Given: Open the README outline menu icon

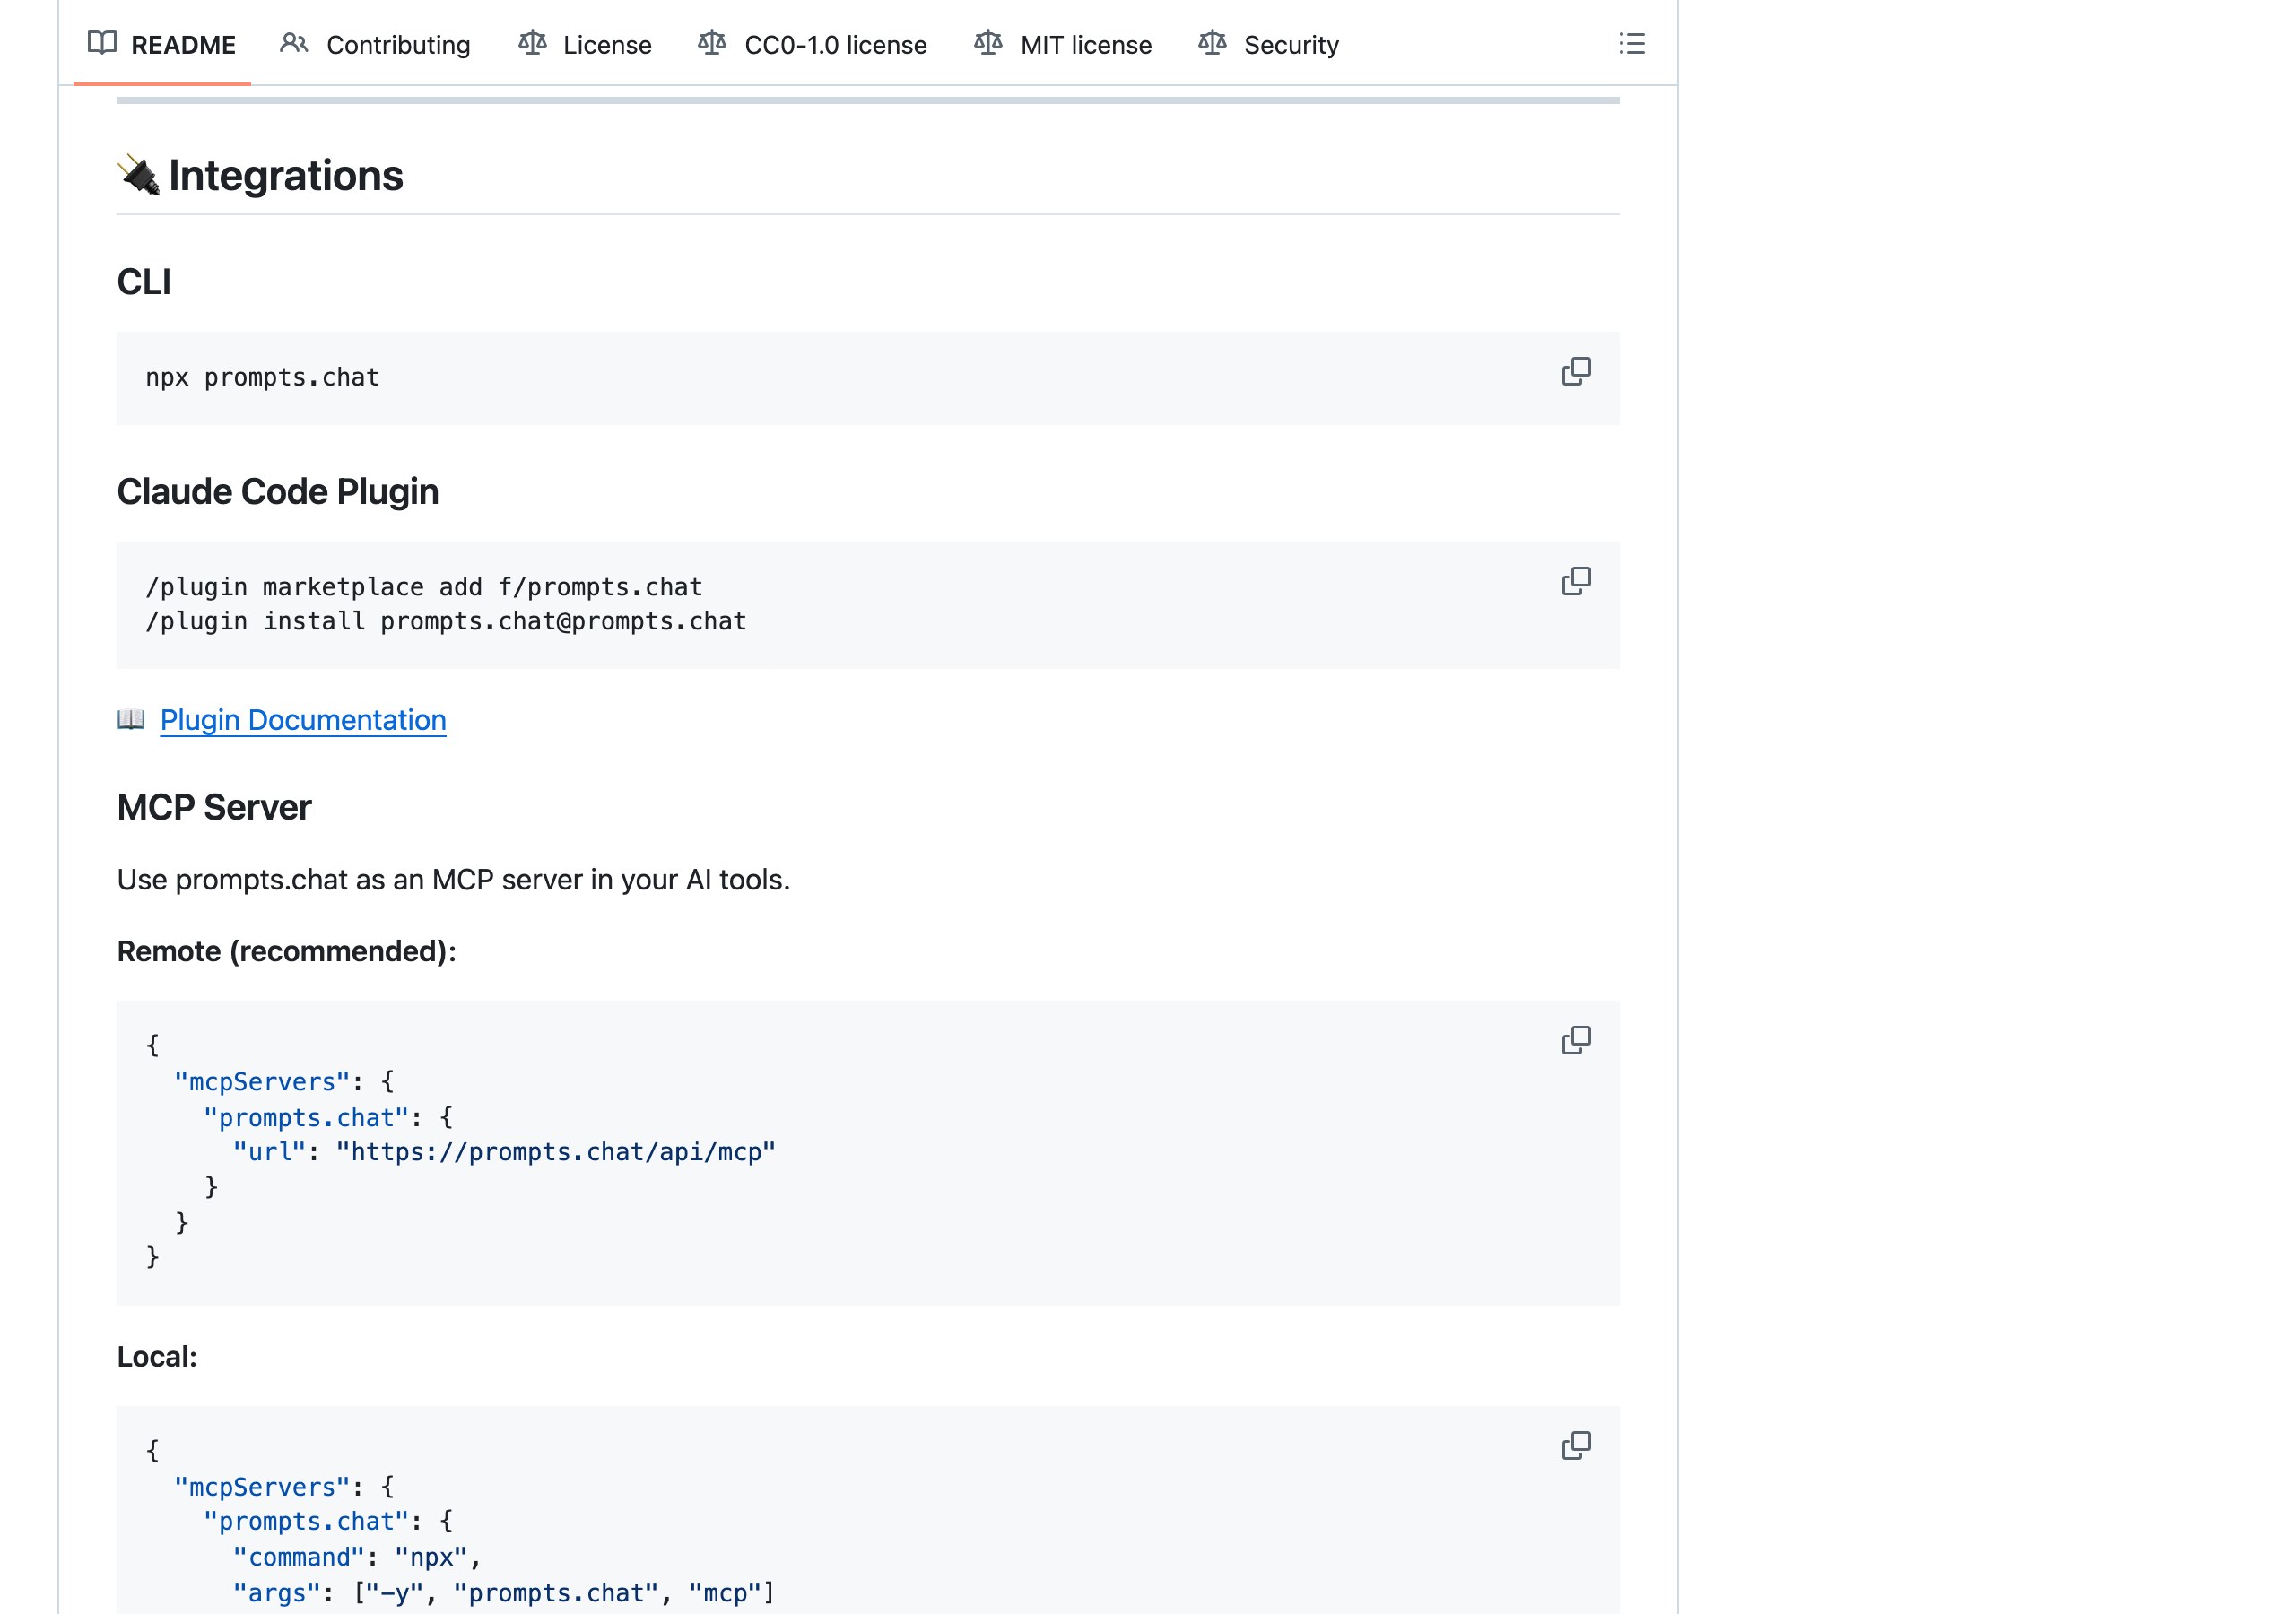Looking at the screenshot, I should pyautogui.click(x=1631, y=44).
